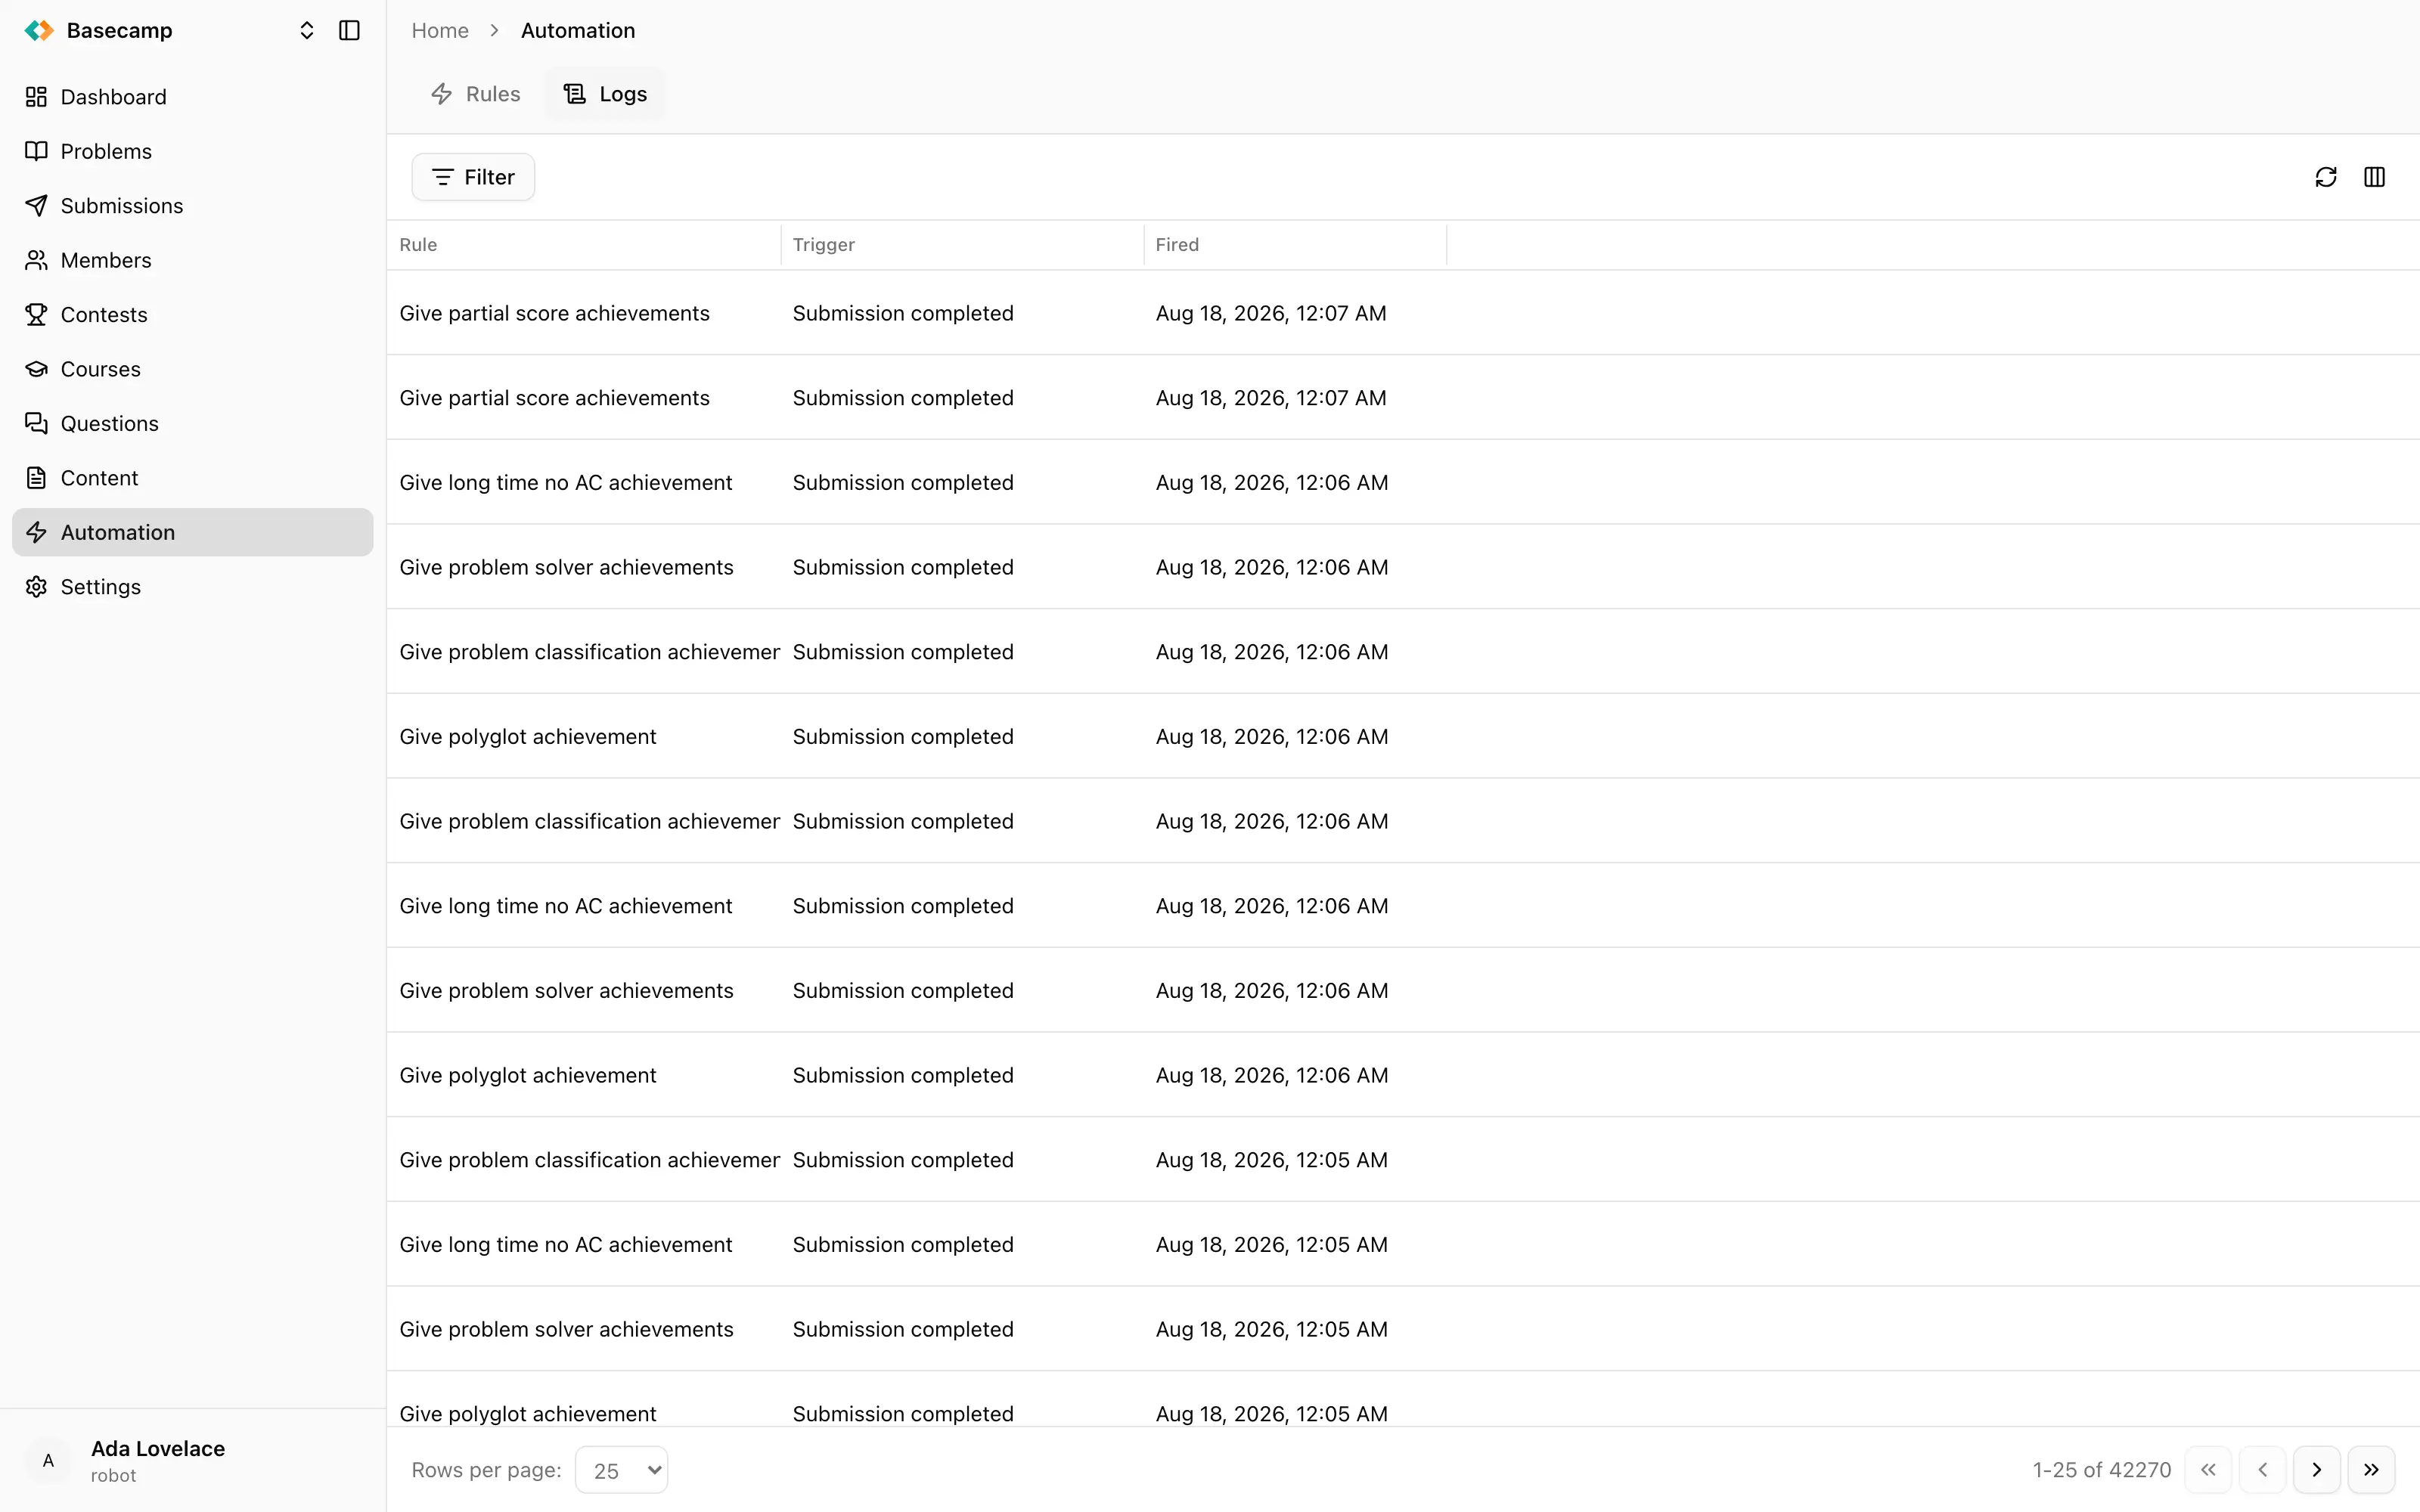Open Questions in the sidebar
Screen dimensions: 2420x1512
click(192, 424)
